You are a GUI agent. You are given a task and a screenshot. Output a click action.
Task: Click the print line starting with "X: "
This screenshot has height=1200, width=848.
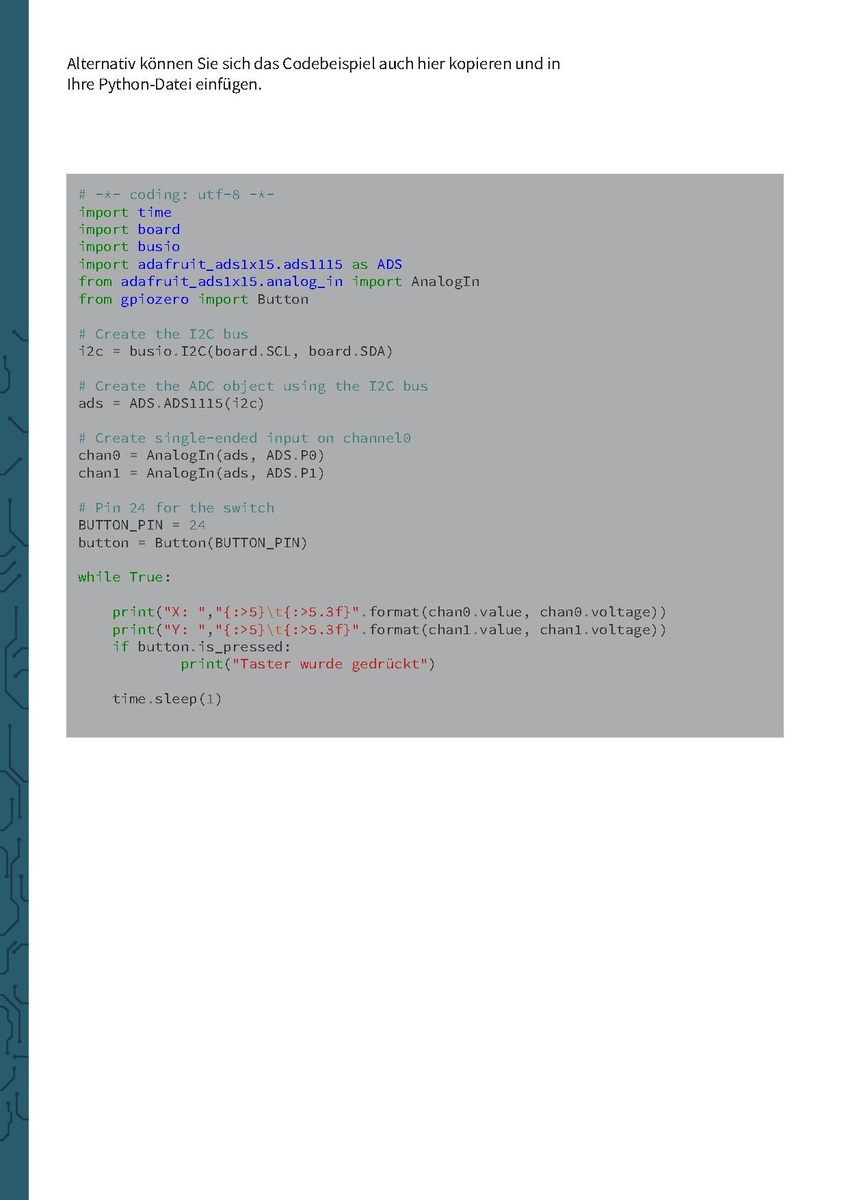click(x=389, y=612)
